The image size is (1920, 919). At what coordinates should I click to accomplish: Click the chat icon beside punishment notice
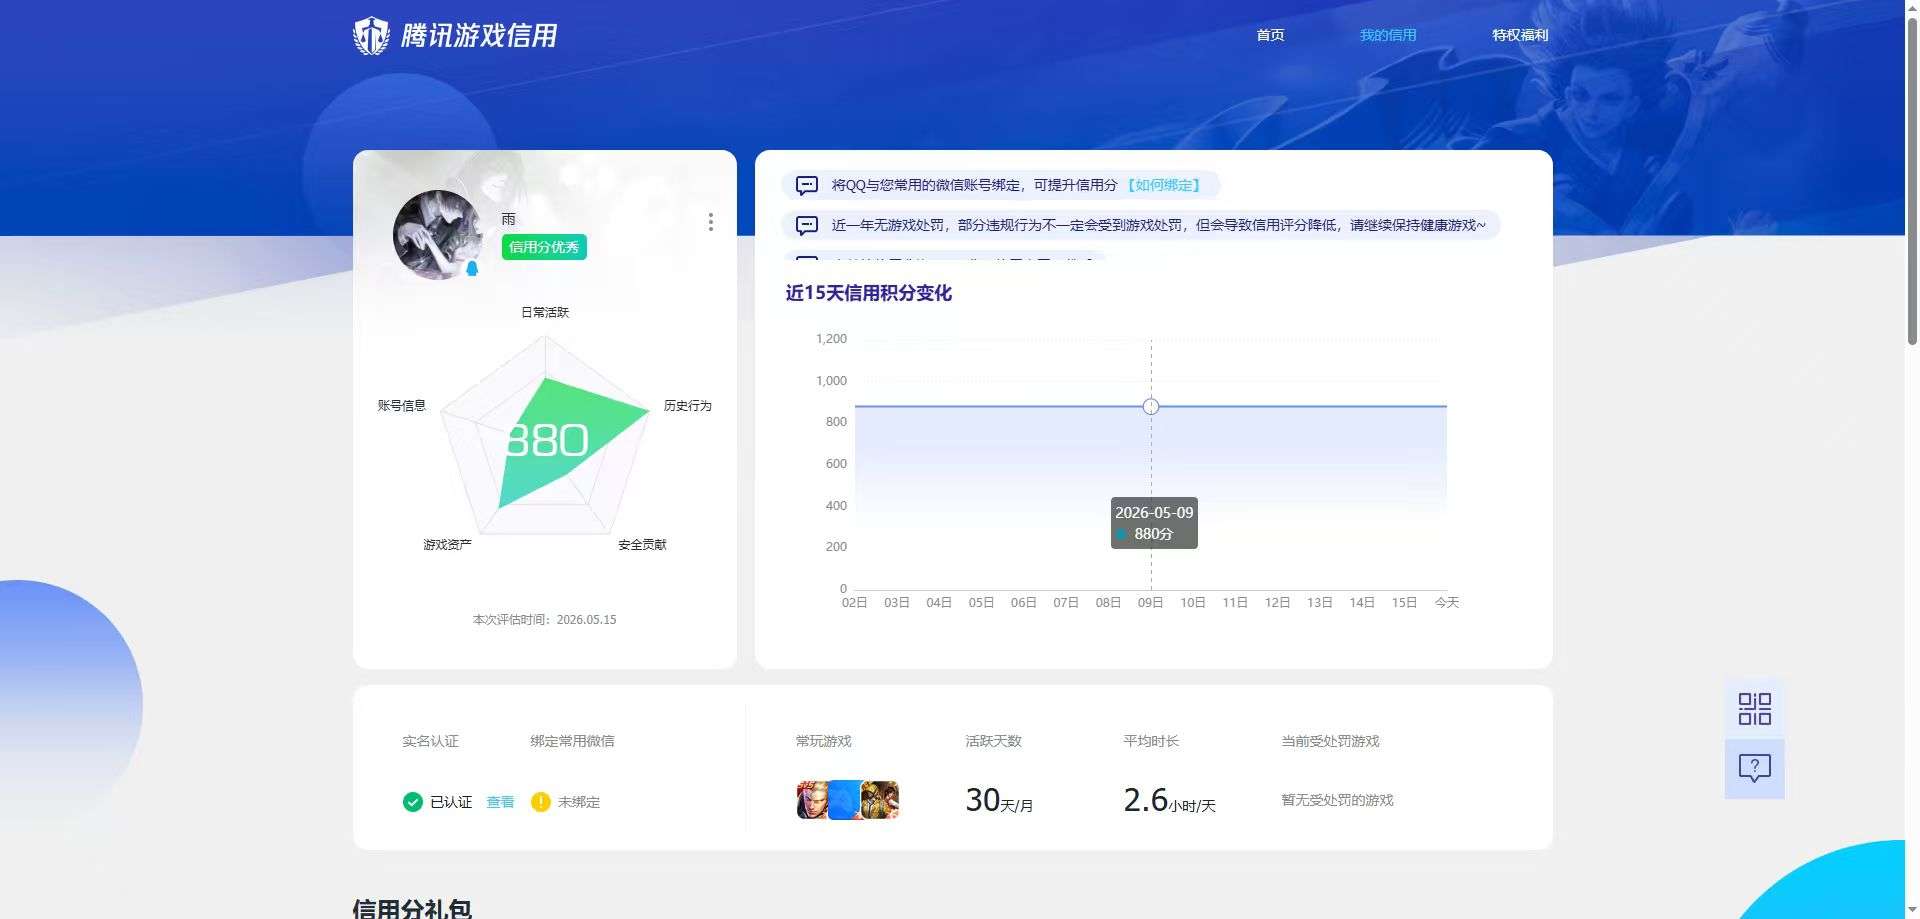pyautogui.click(x=807, y=225)
